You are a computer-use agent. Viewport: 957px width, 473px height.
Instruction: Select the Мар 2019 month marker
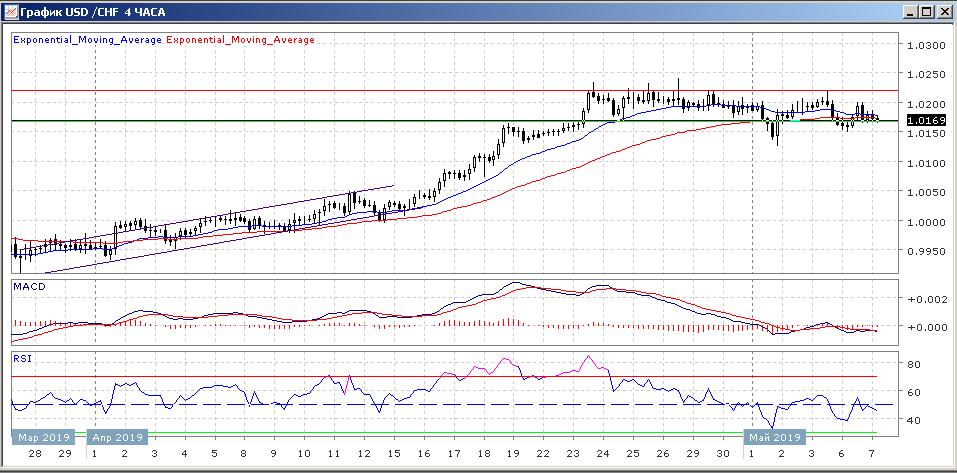41,437
